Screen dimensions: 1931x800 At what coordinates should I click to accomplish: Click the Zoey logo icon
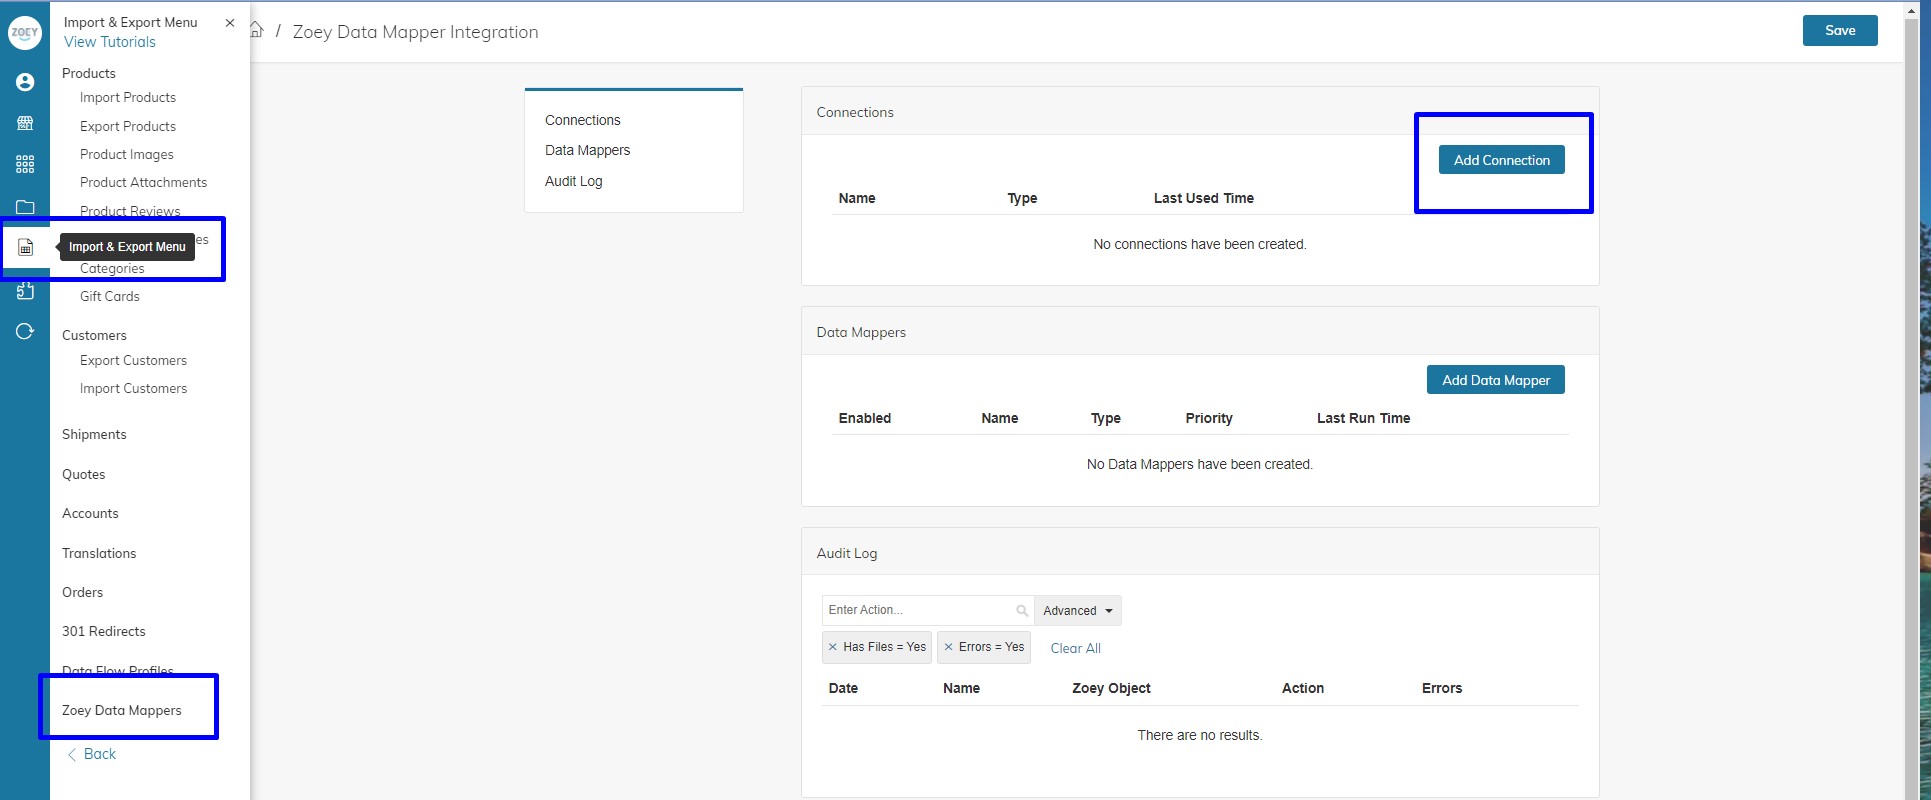point(24,33)
